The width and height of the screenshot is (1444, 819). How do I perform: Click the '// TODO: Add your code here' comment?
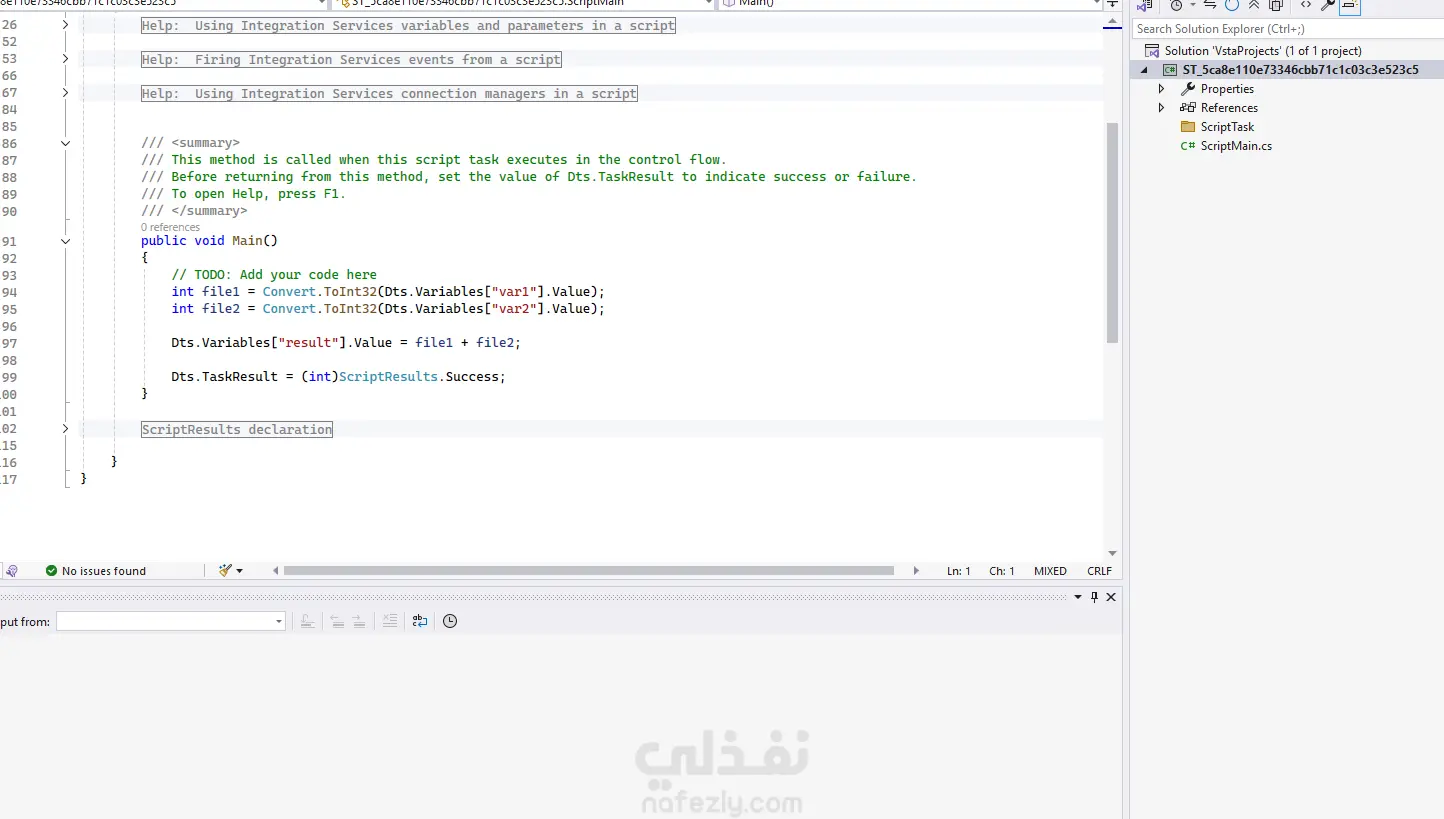[274, 275]
